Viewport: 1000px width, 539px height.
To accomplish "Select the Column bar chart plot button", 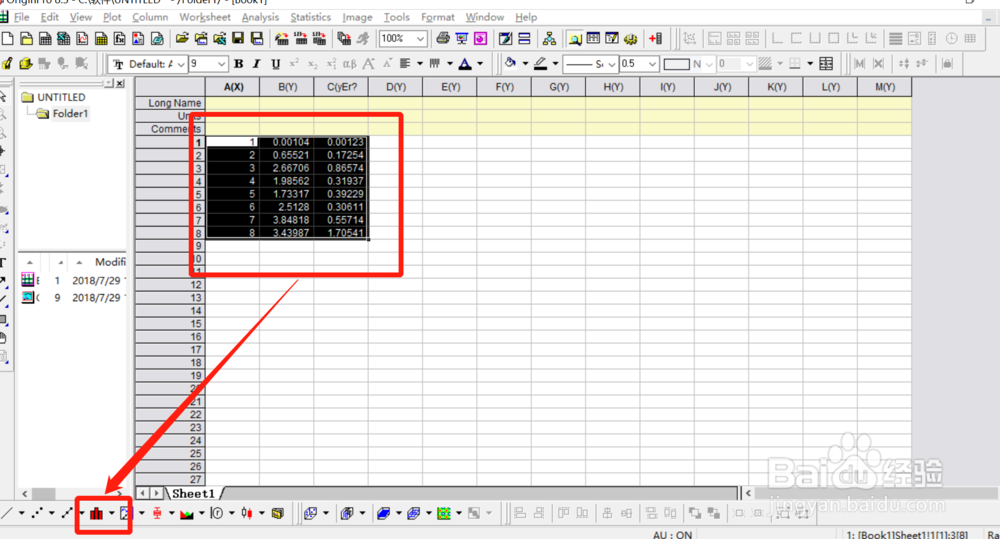I will pos(96,513).
